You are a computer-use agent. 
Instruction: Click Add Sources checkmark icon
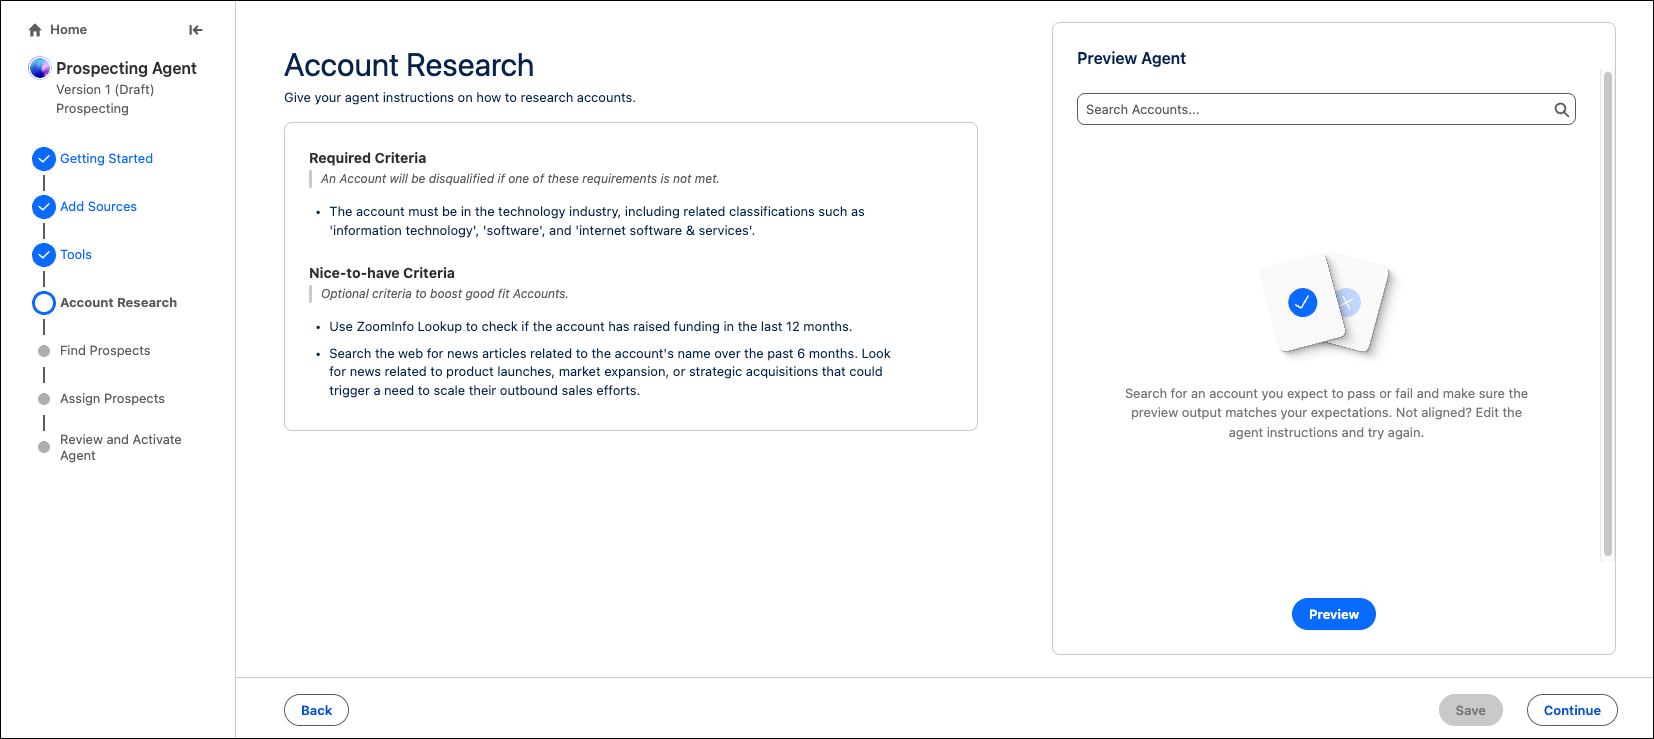(44, 207)
